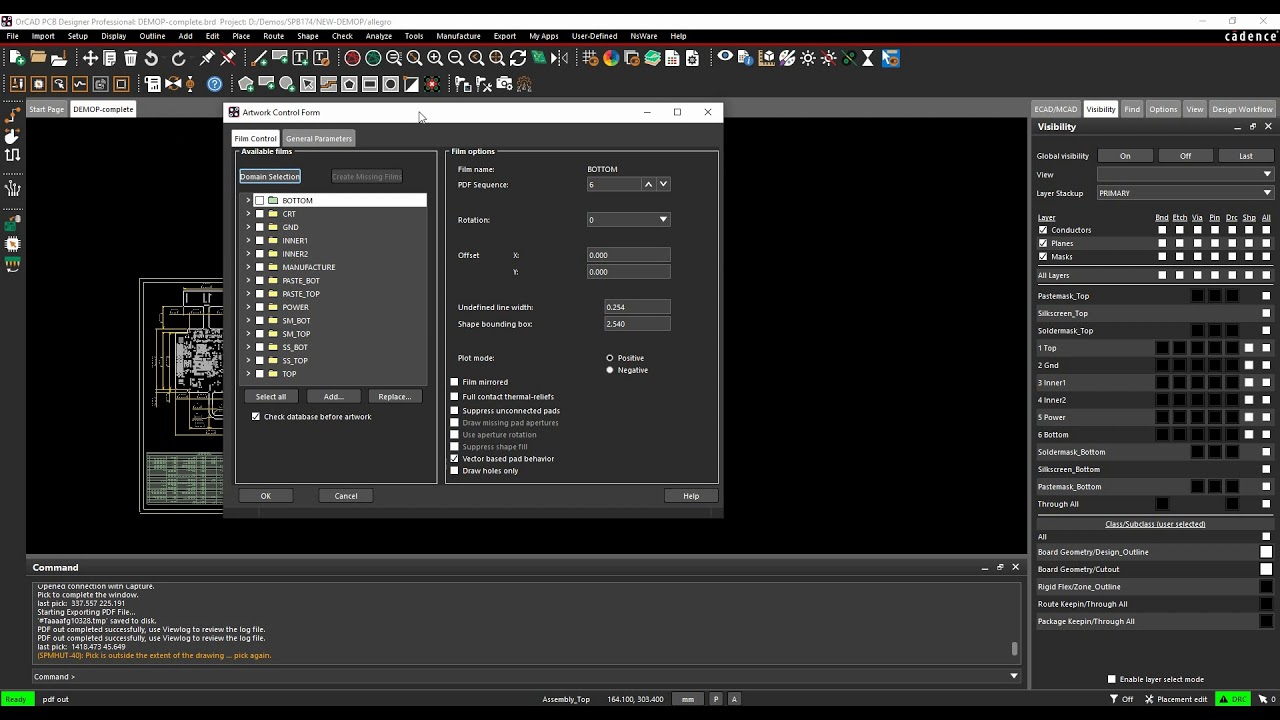The height and width of the screenshot is (720, 1280).
Task: Click the Delete trash can icon
Action: (x=130, y=59)
